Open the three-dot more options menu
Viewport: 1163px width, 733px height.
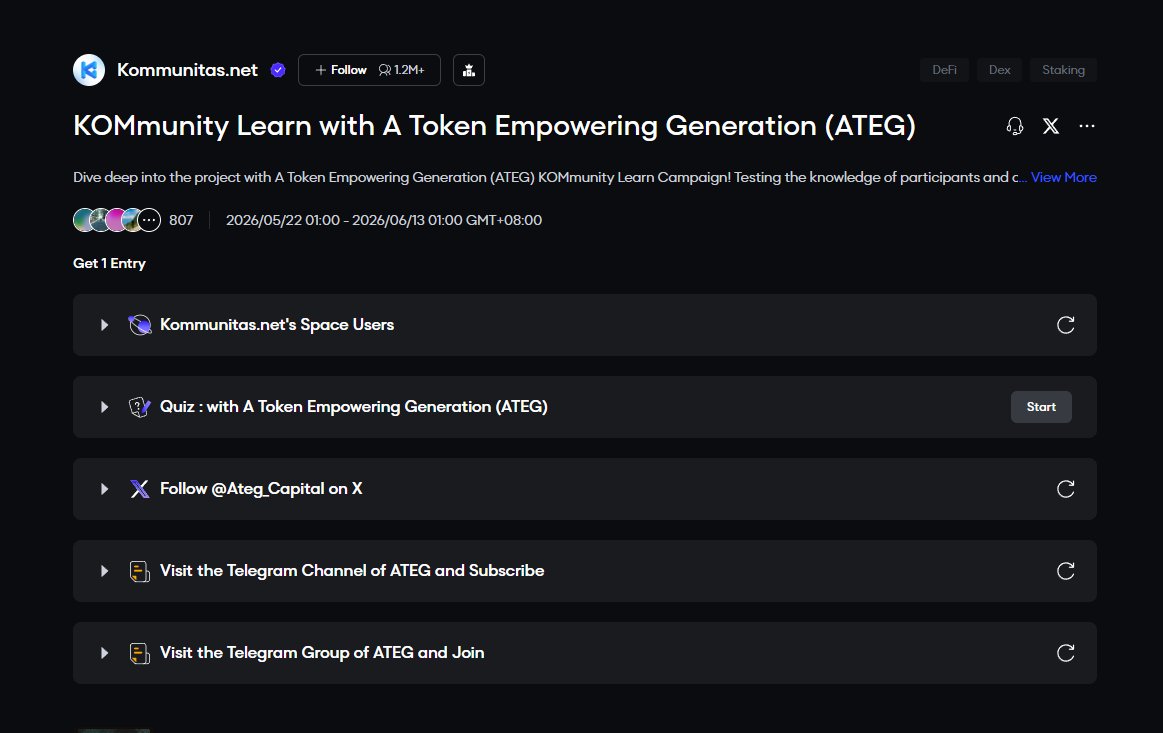[1087, 126]
